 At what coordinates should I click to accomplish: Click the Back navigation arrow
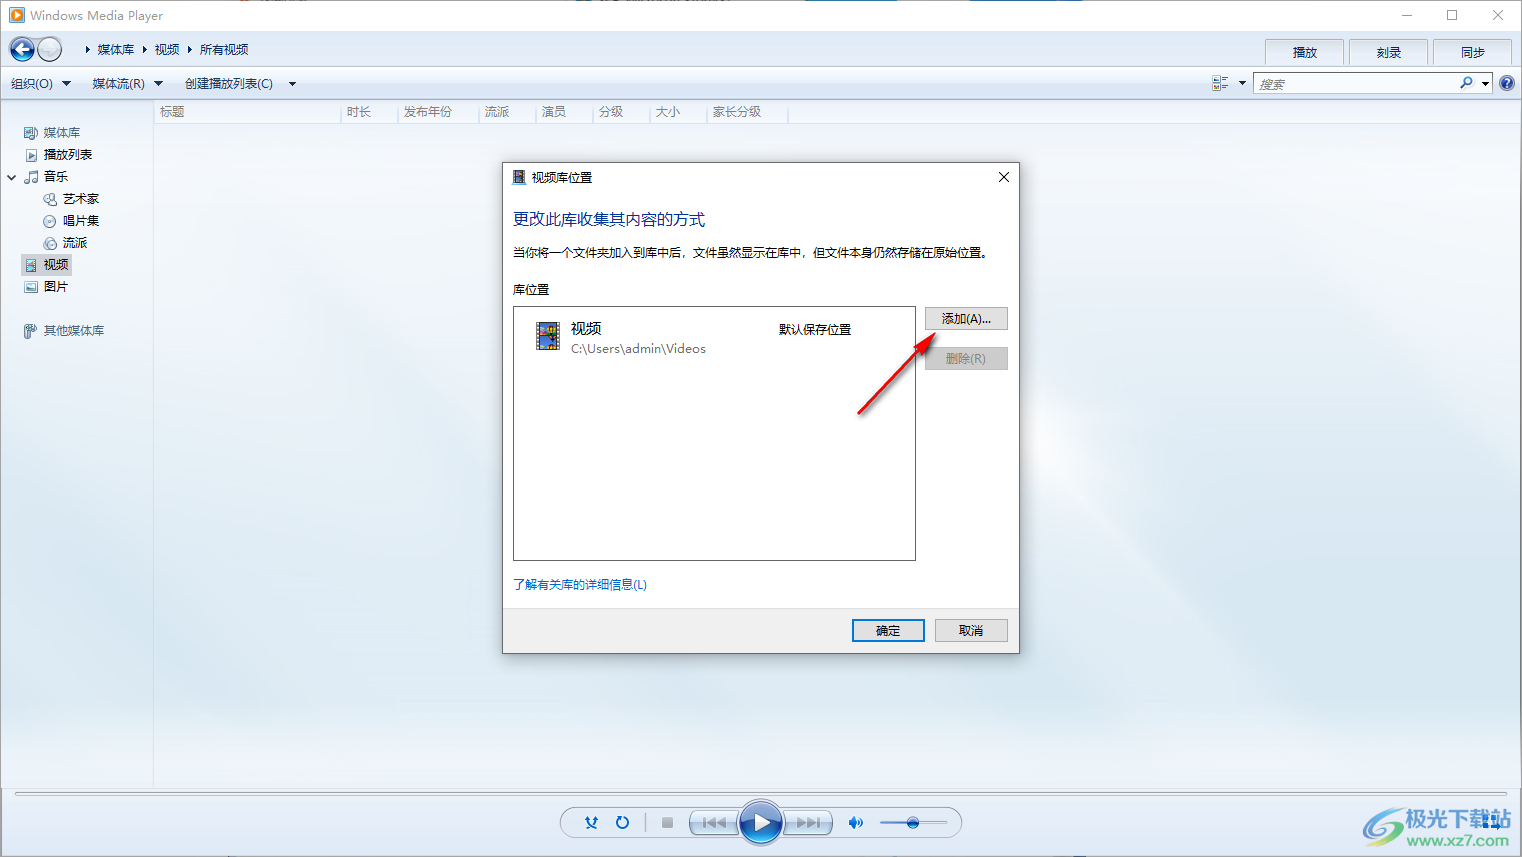pyautogui.click(x=22, y=49)
